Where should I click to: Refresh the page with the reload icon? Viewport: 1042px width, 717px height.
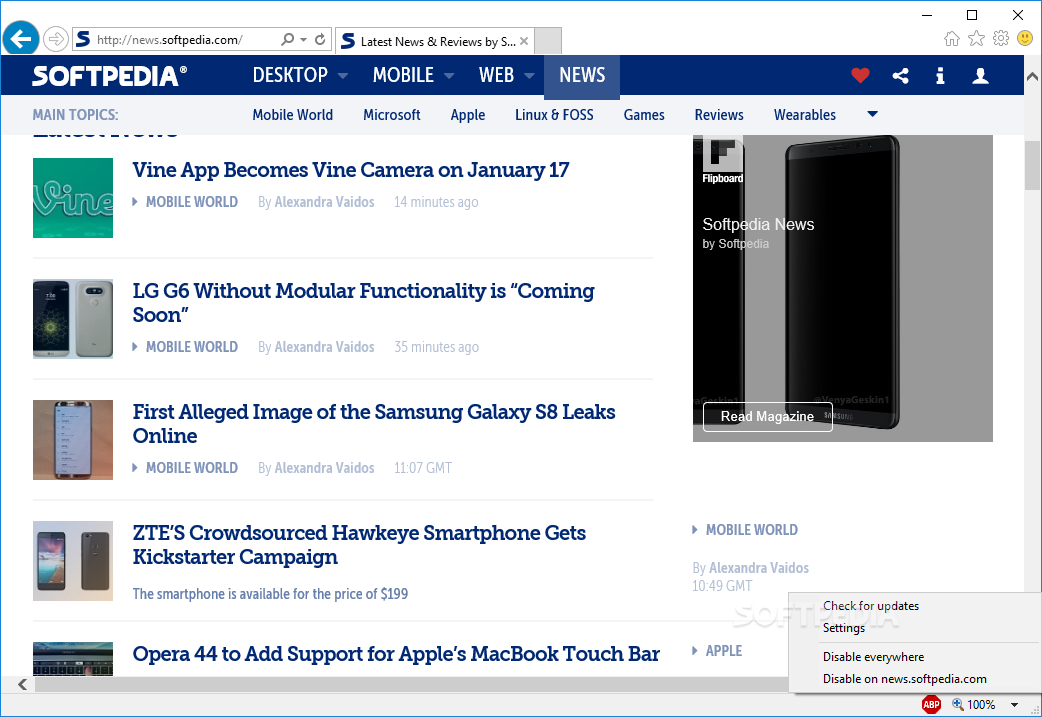tap(320, 39)
